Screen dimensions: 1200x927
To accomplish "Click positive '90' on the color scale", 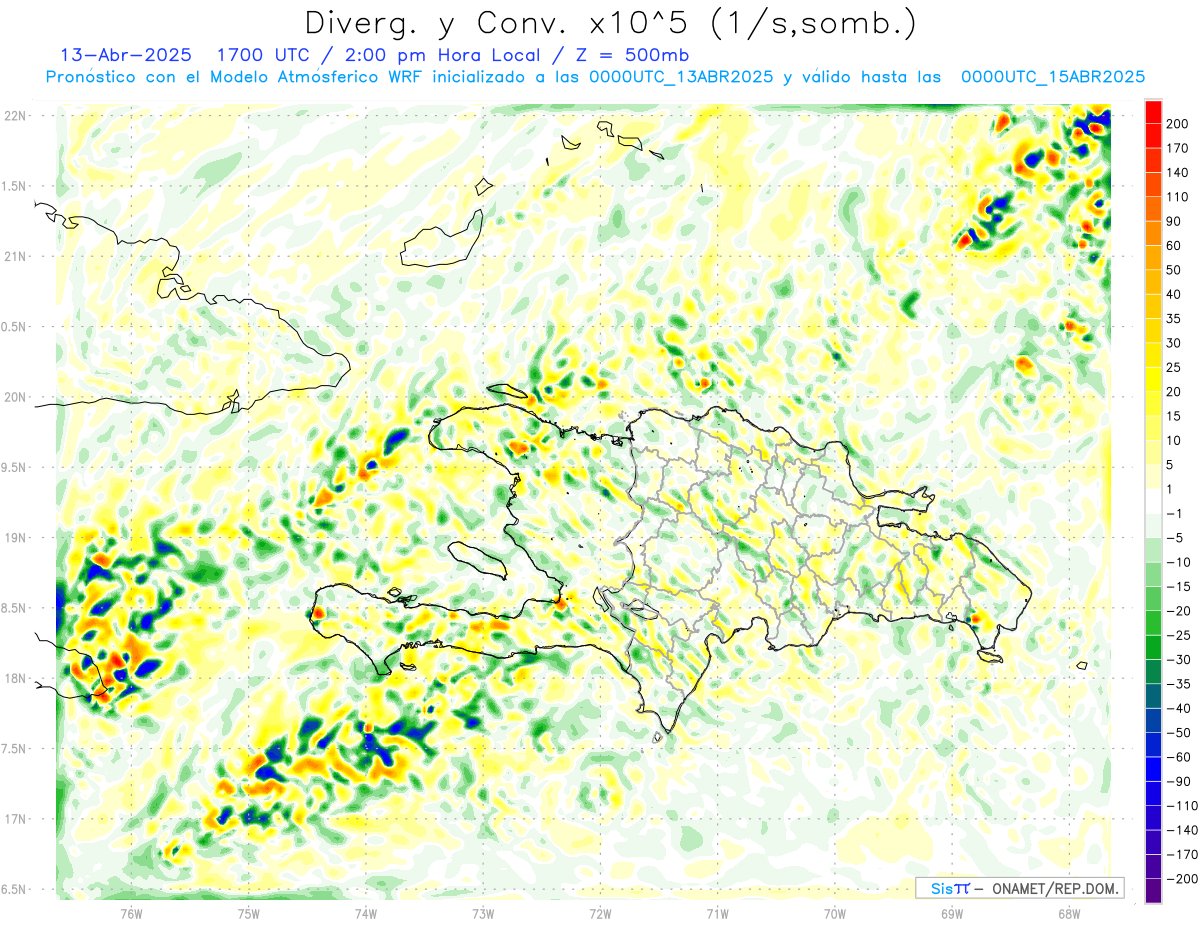I will point(1174,221).
